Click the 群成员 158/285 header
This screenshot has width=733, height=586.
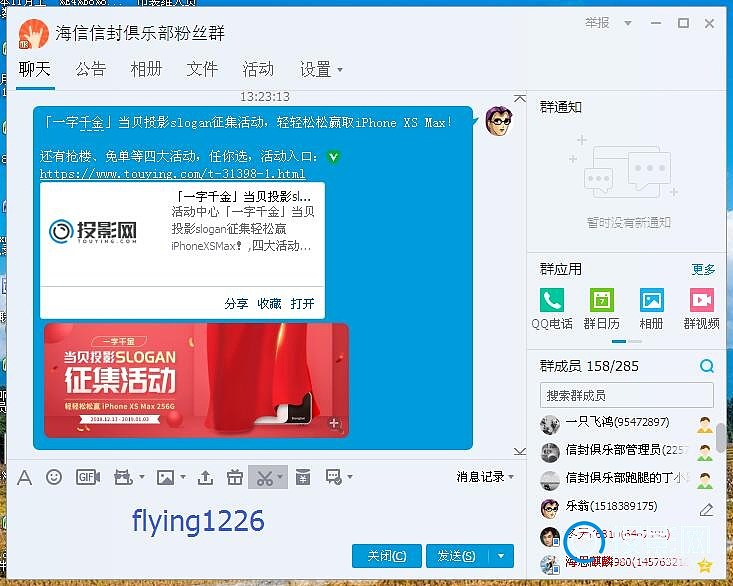click(x=589, y=366)
